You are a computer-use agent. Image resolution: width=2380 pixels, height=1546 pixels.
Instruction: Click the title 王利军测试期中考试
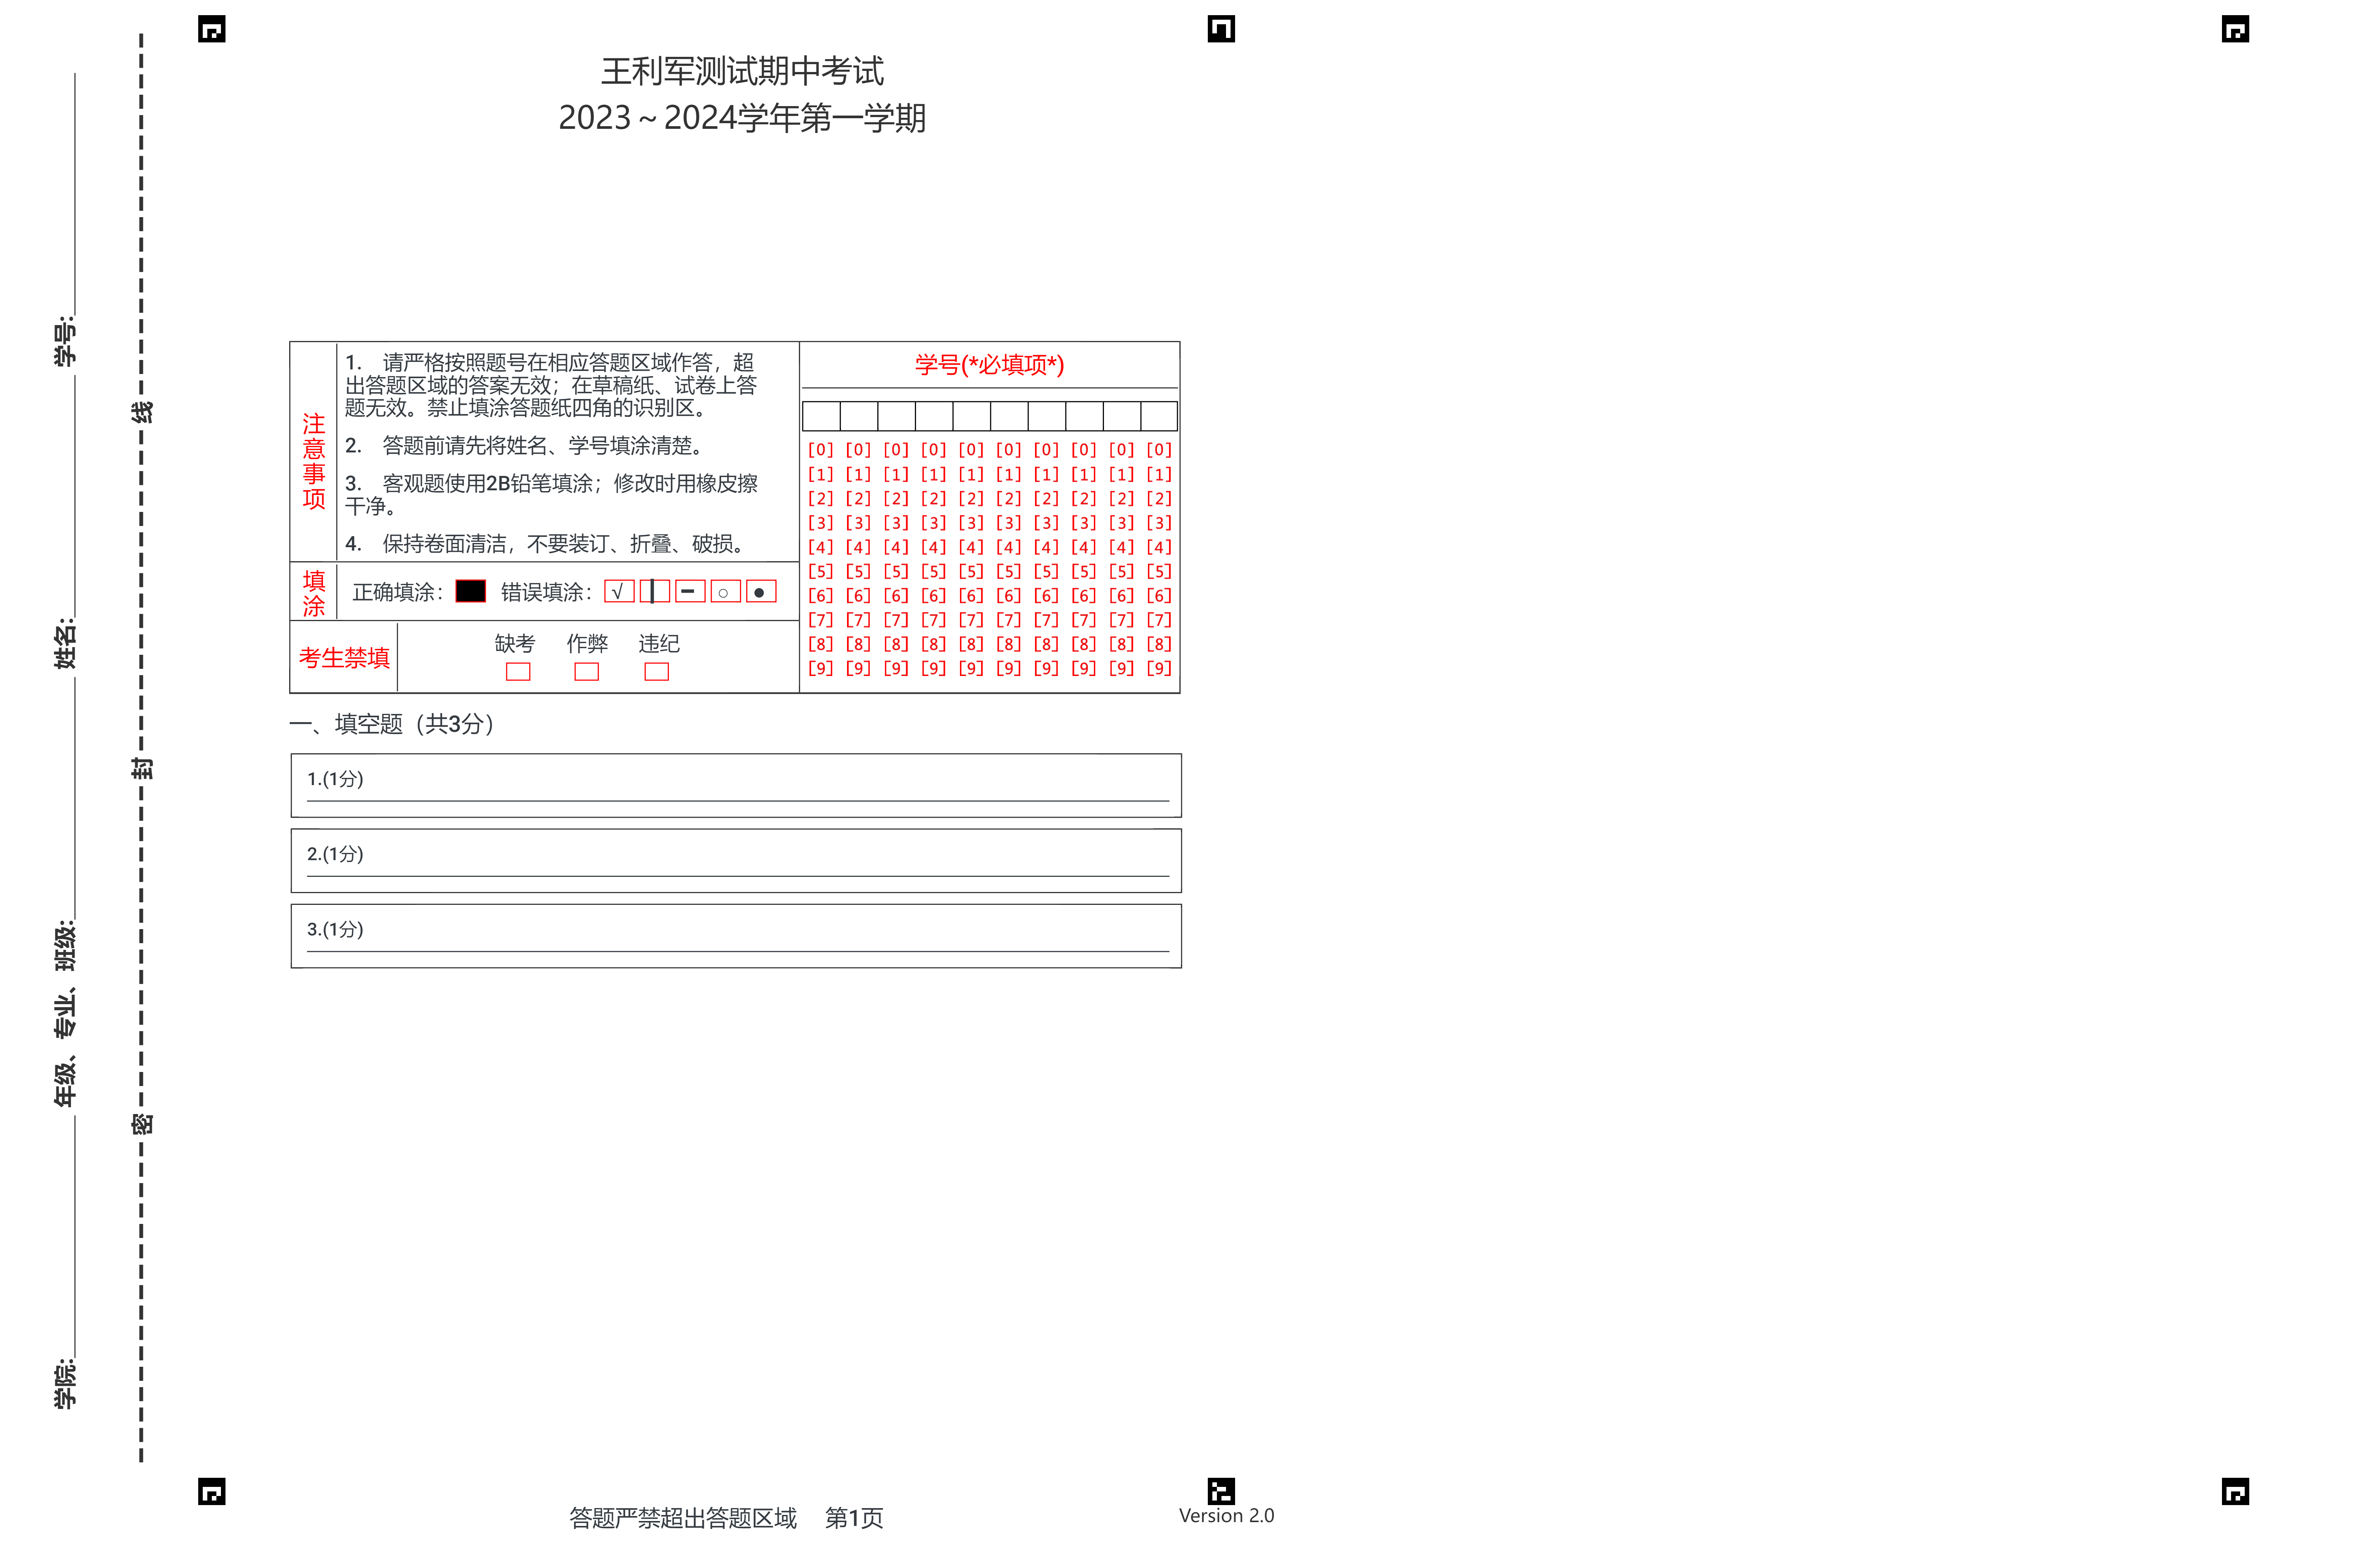[742, 71]
